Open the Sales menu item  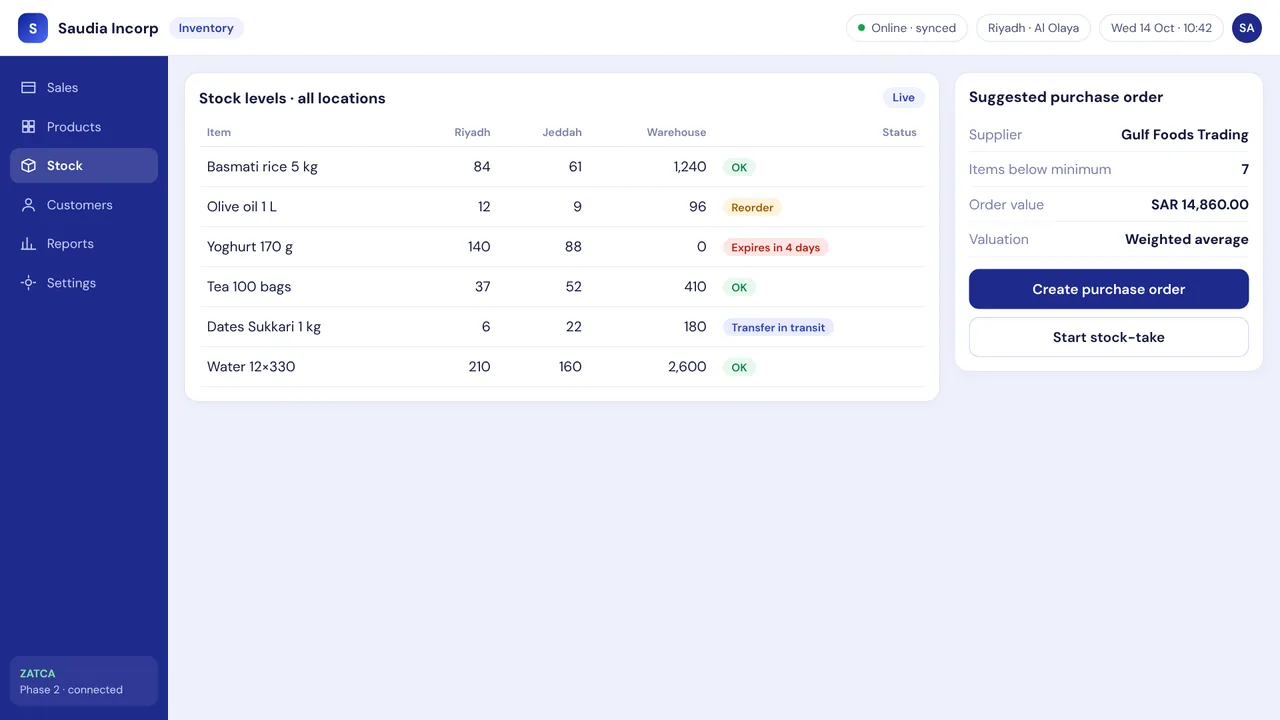click(x=84, y=88)
